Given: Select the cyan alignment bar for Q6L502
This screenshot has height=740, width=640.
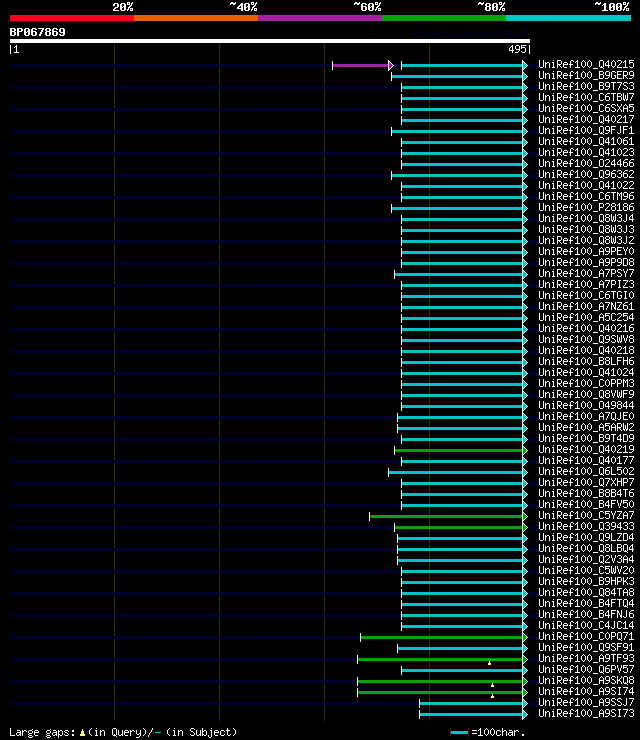Looking at the screenshot, I should (458, 472).
